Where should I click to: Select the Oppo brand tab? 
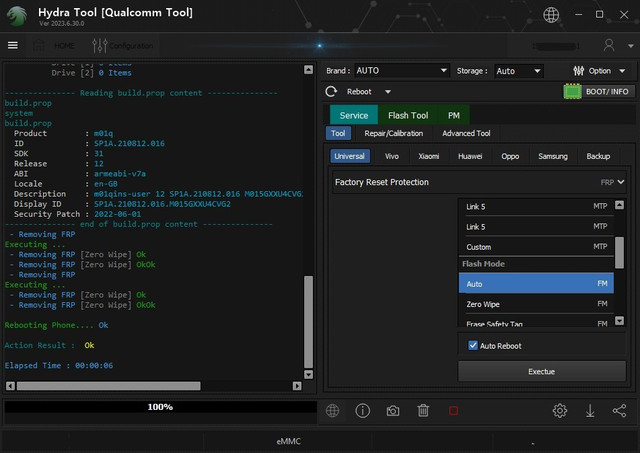tap(510, 156)
